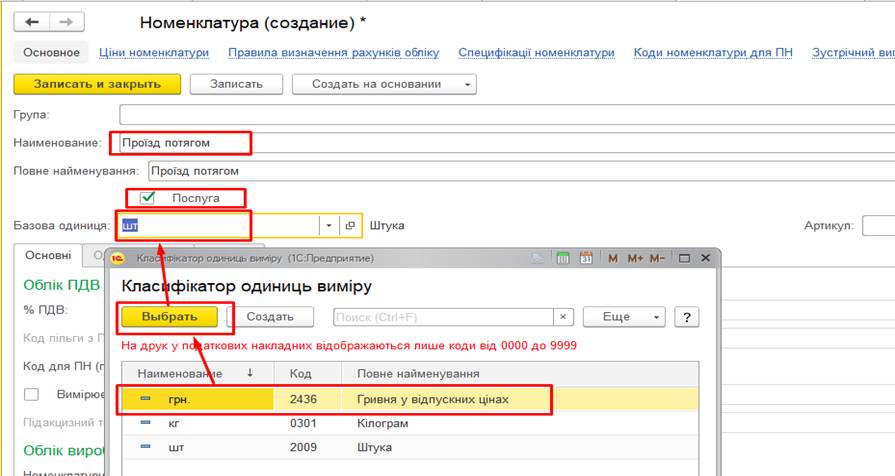Open the Базова одиниця field's open-item icon
Viewport: 895px width, 476px height.
pyautogui.click(x=350, y=225)
